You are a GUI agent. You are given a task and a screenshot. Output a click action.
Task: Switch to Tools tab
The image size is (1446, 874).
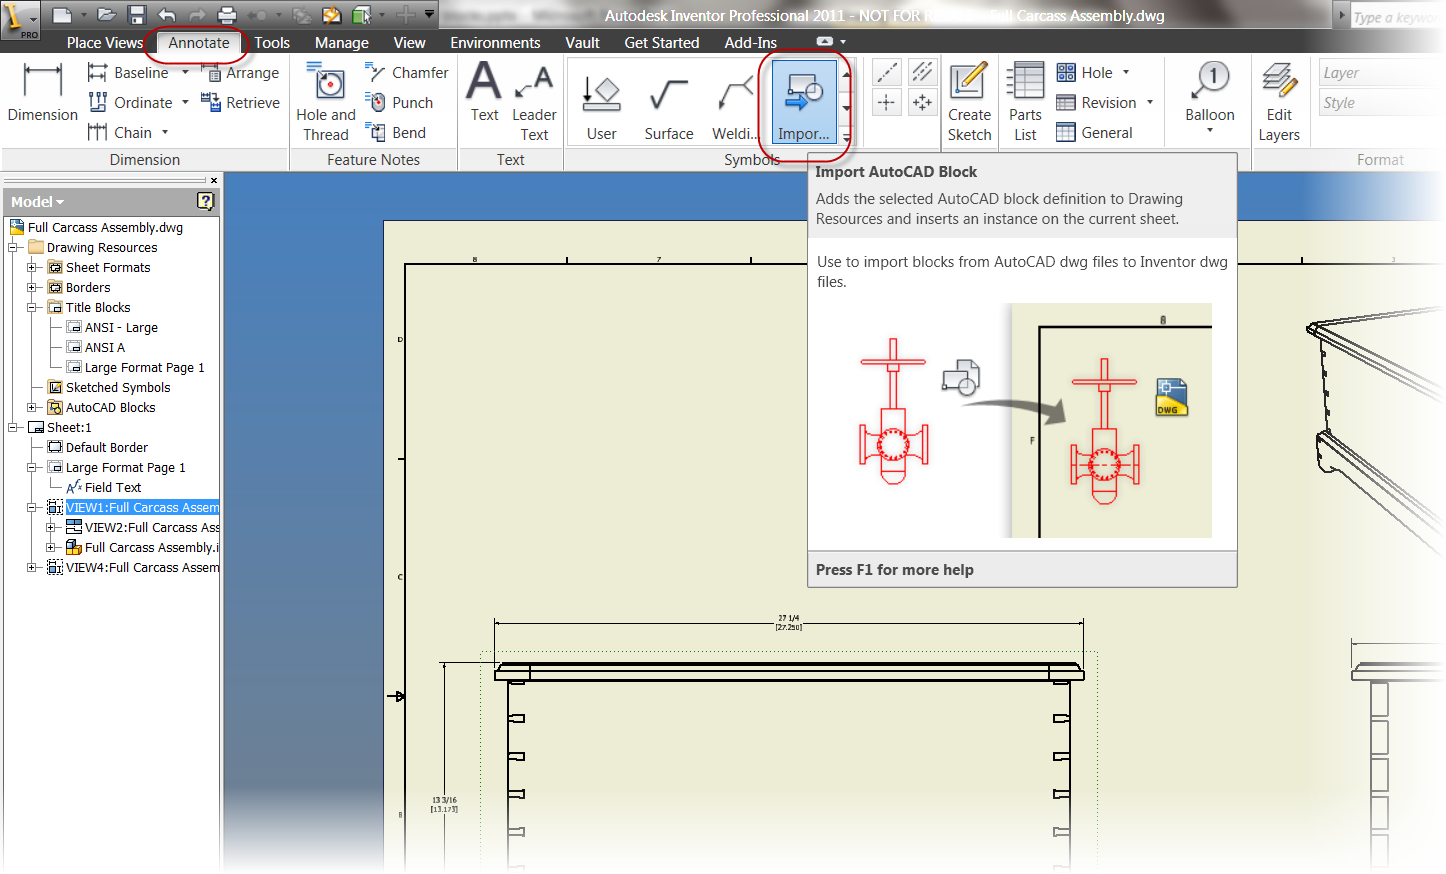(x=272, y=42)
